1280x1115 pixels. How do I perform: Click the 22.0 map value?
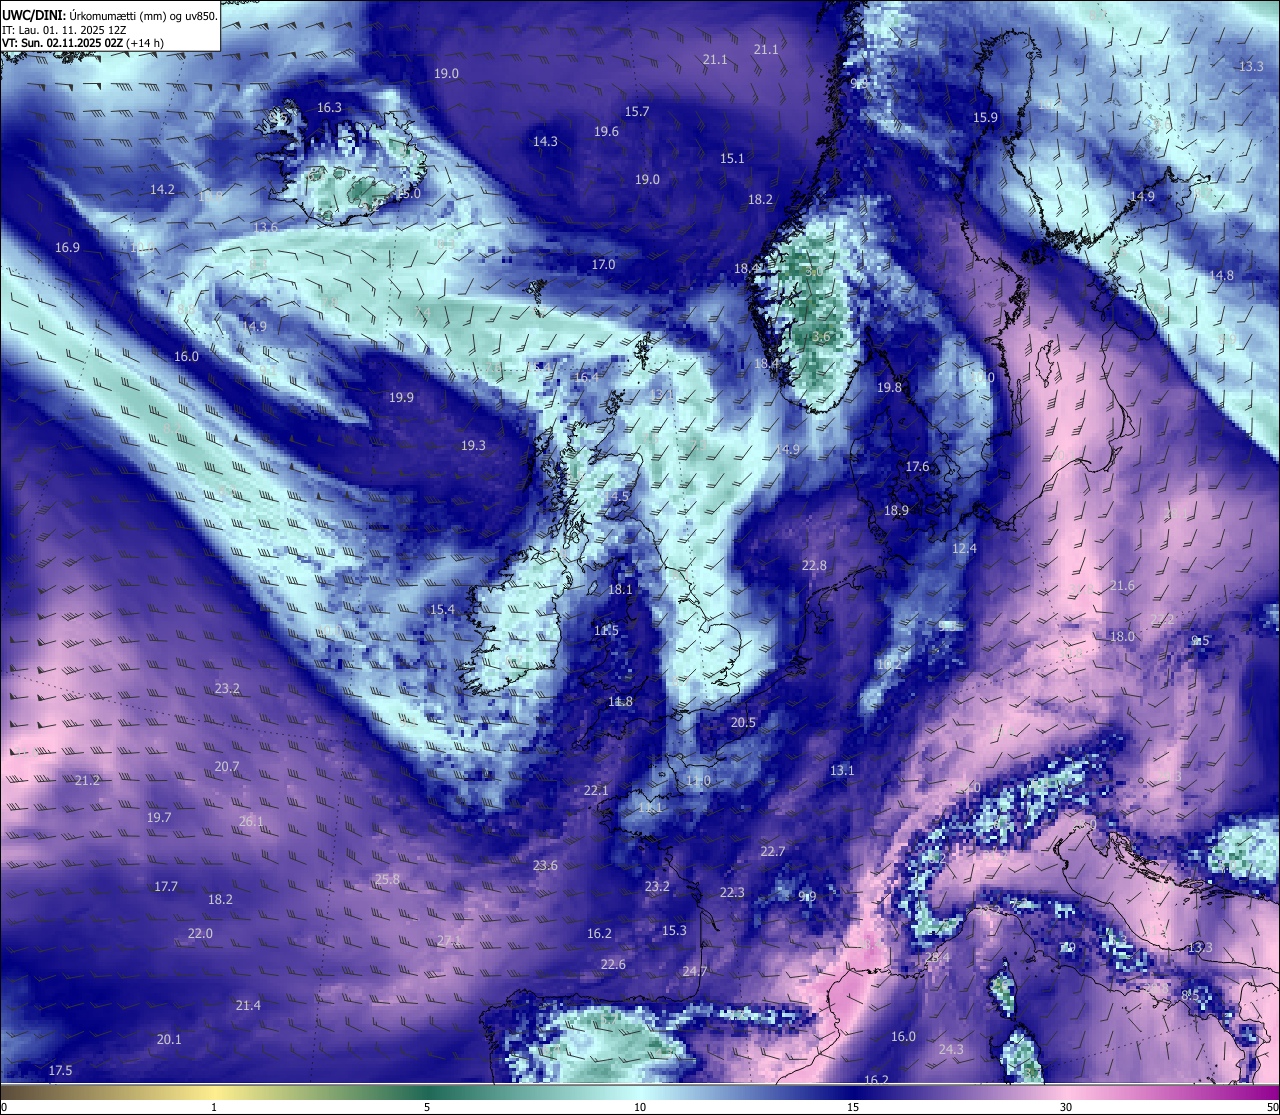(x=200, y=934)
